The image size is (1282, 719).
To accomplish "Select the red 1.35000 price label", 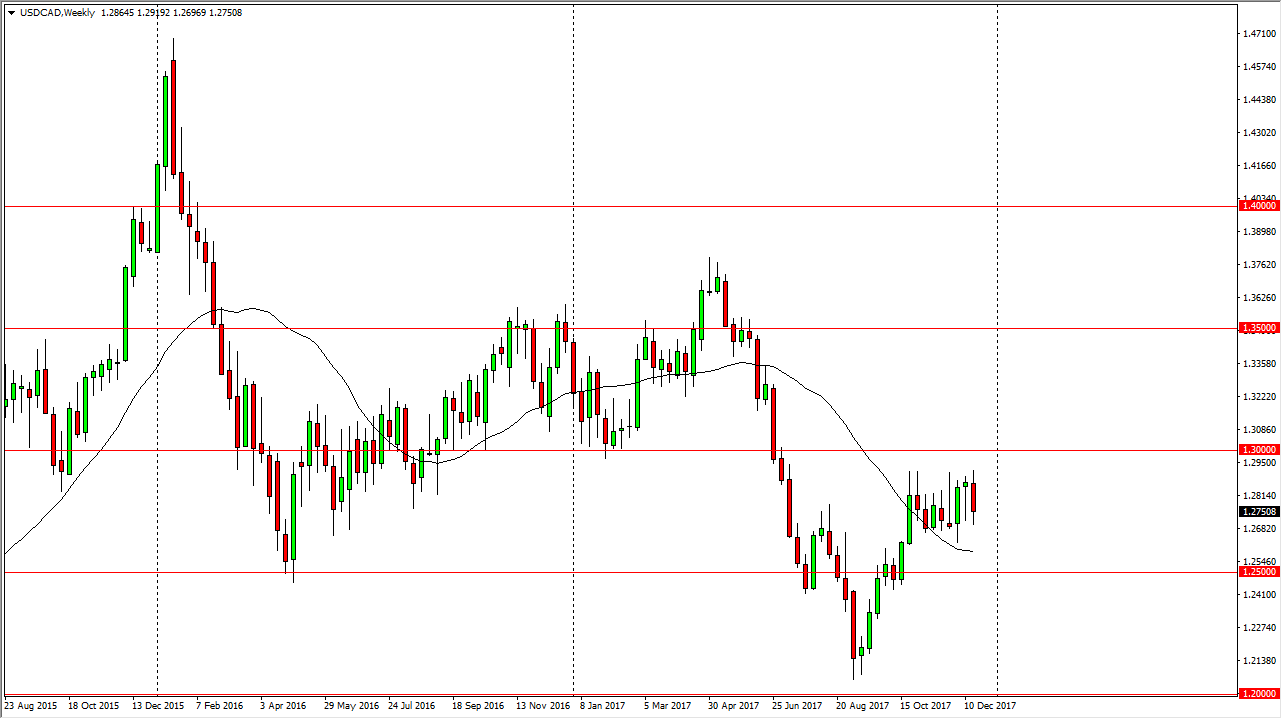I will (x=1258, y=328).
